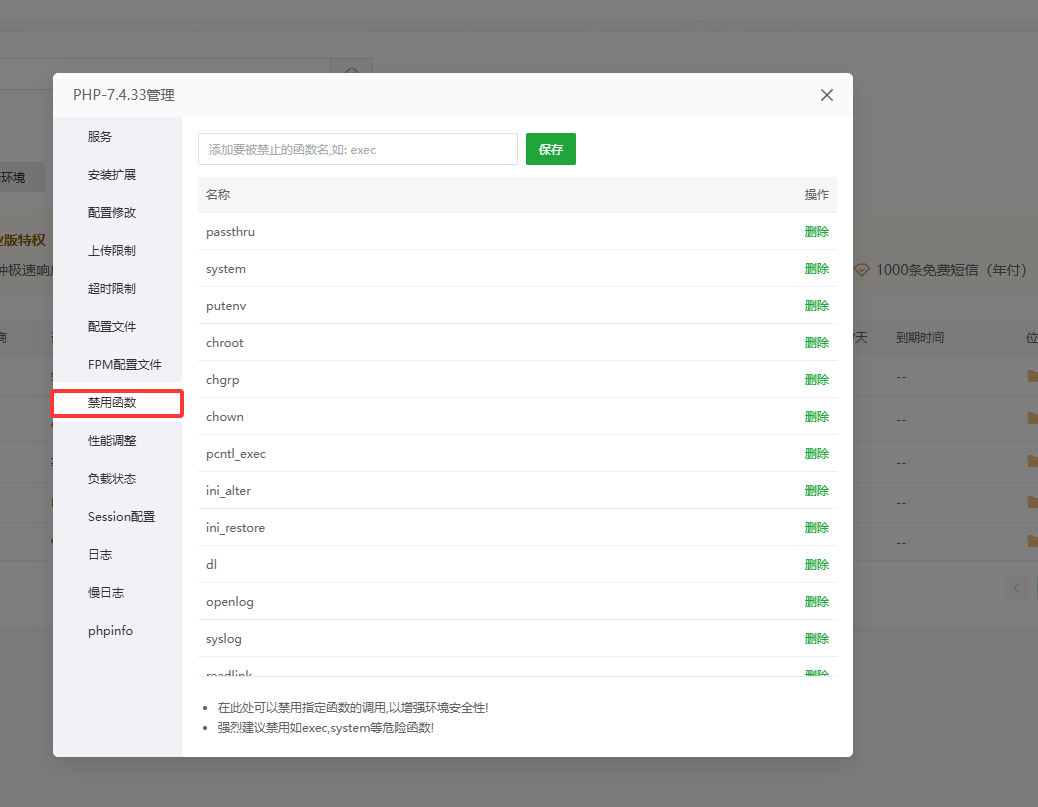Delete the dl function entry

(x=816, y=565)
